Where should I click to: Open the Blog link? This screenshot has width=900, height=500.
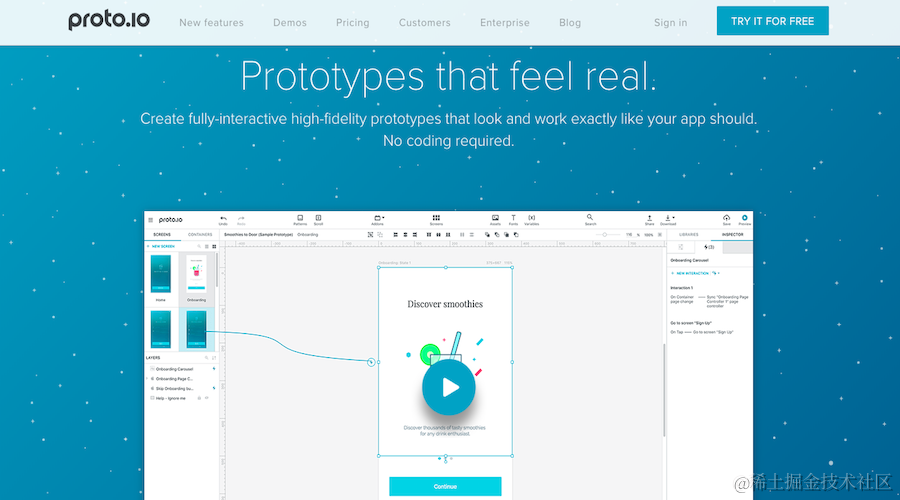tap(570, 22)
